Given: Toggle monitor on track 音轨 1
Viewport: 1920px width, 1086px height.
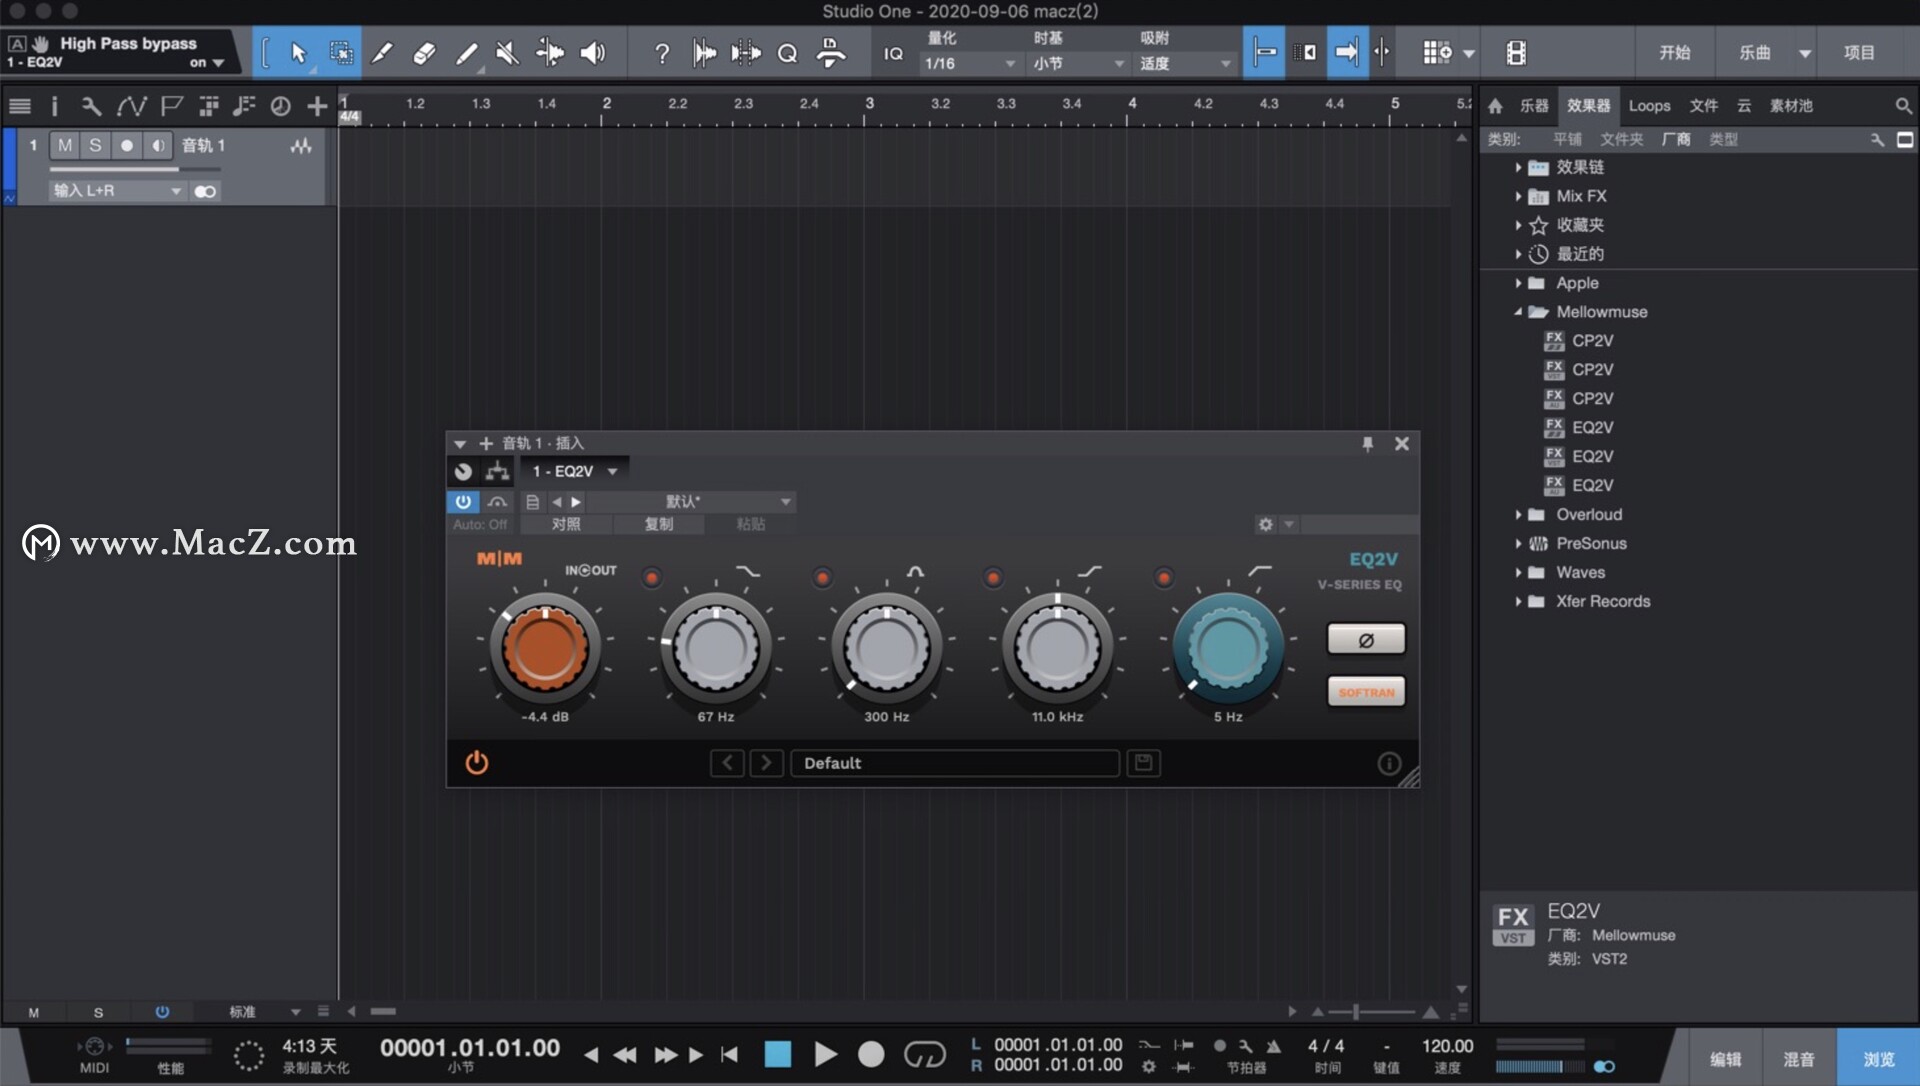Looking at the screenshot, I should (158, 145).
